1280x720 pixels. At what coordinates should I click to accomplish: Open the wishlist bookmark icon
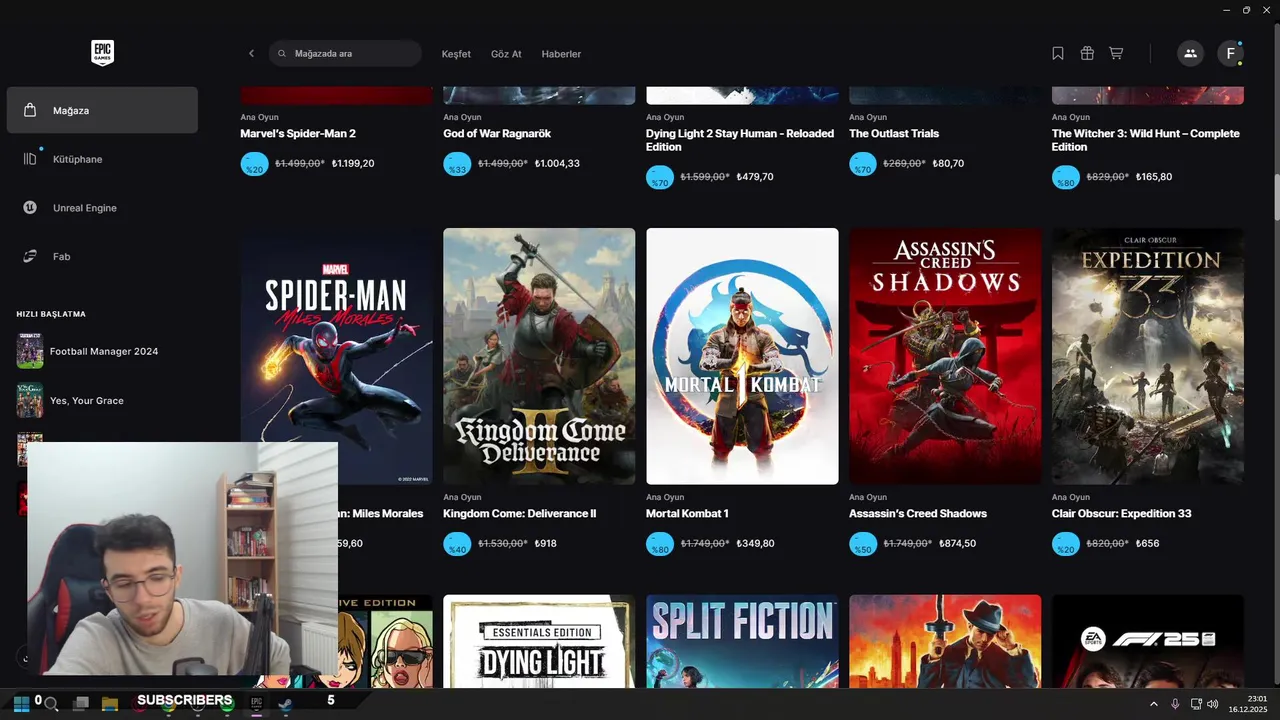[x=1058, y=53]
